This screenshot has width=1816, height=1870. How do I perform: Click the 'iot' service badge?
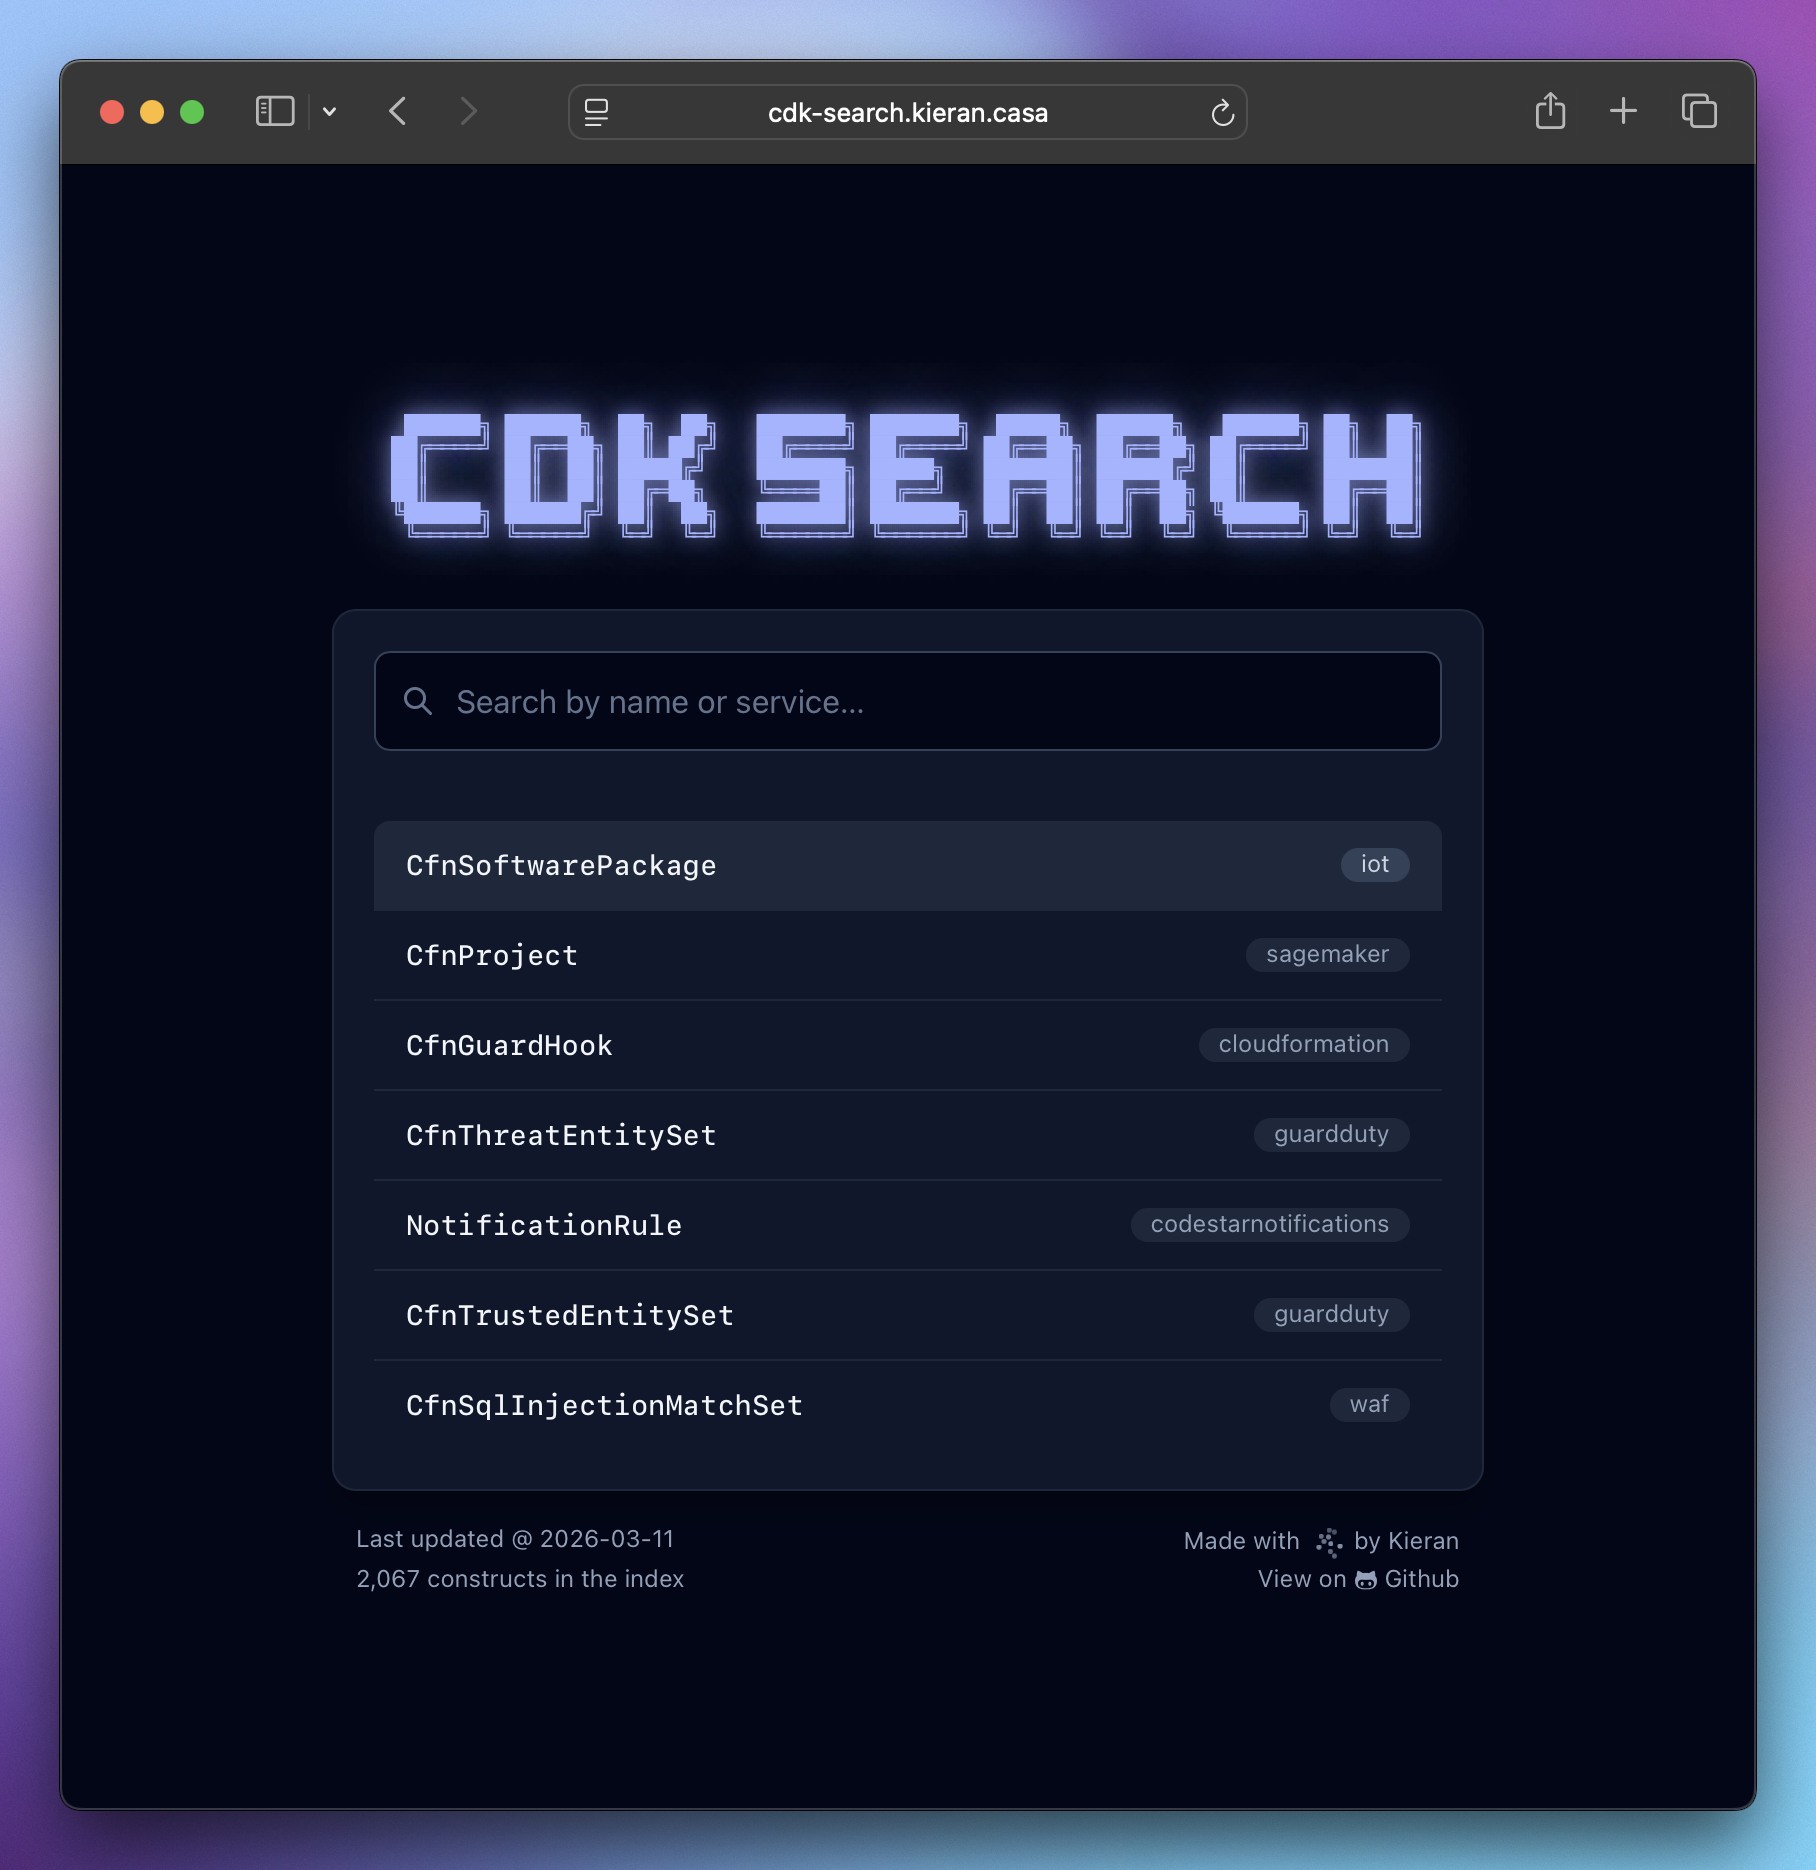coord(1374,865)
